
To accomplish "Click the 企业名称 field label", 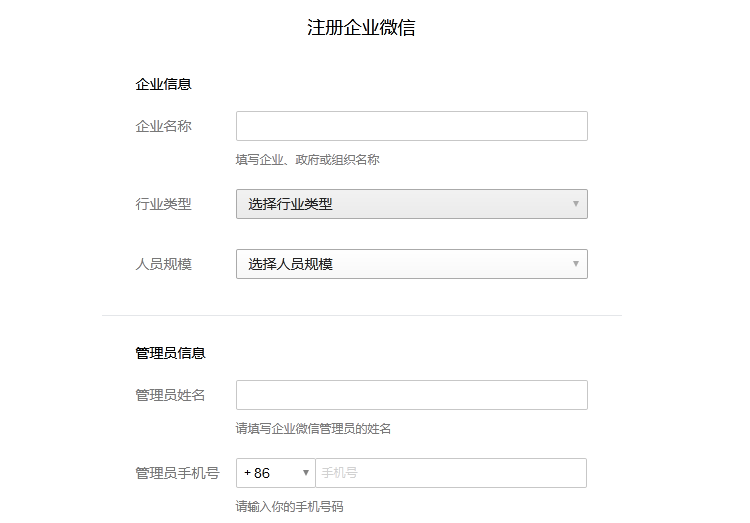I will point(163,126).
